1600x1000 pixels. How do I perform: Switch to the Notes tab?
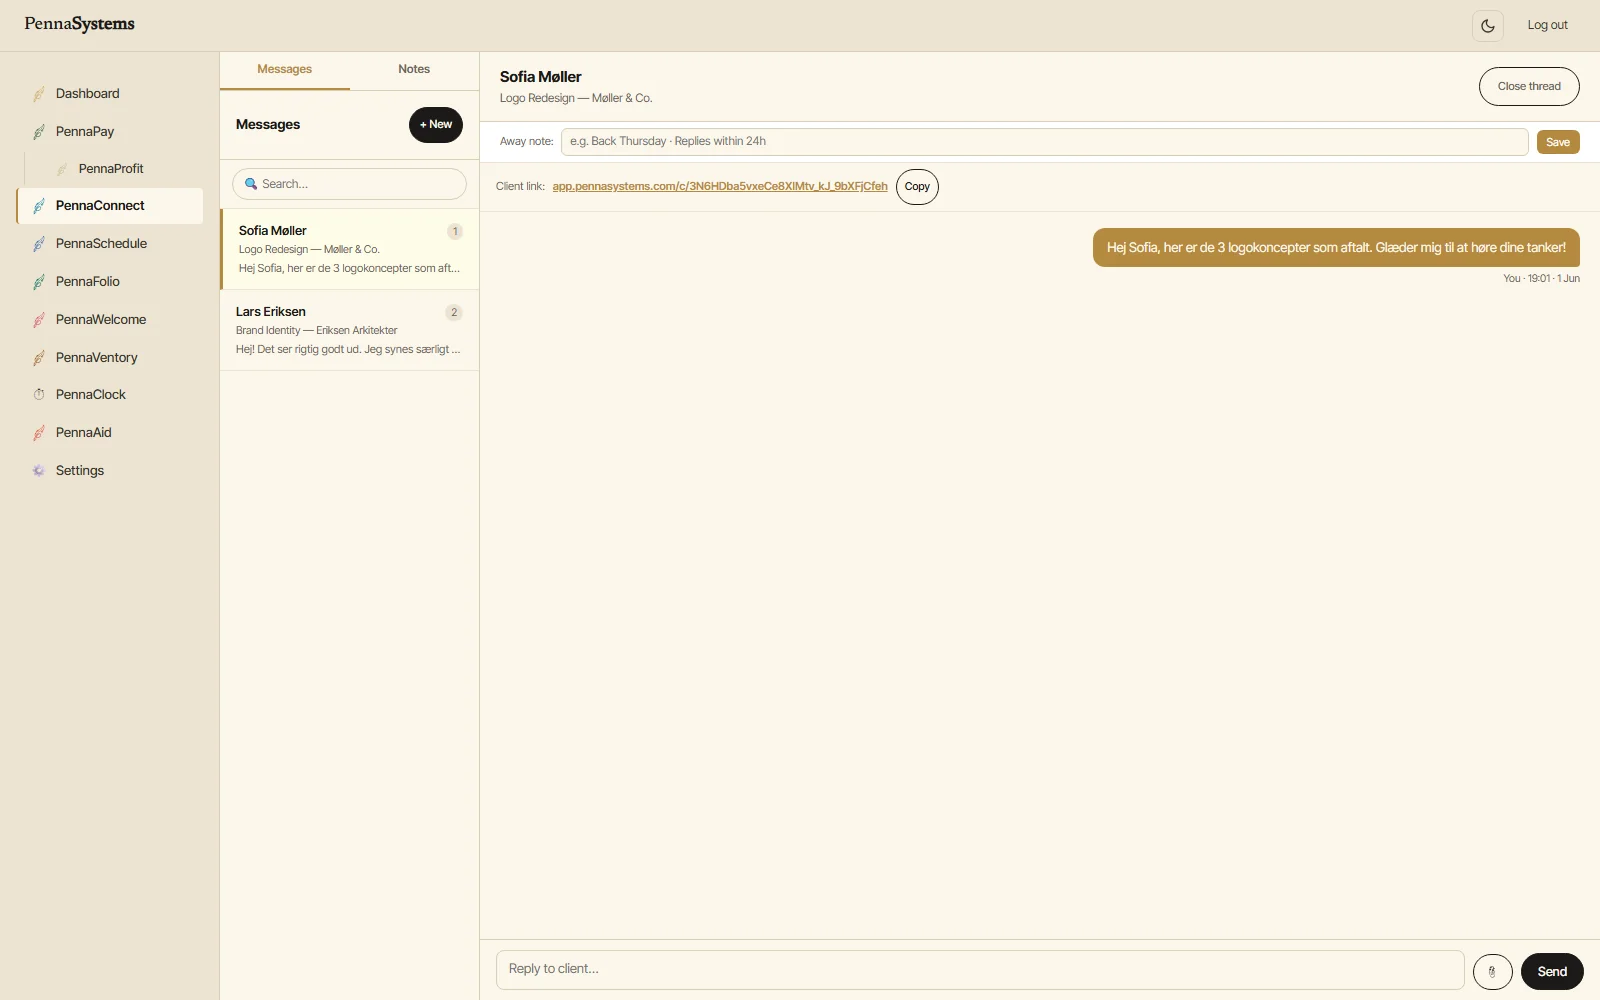coord(414,70)
